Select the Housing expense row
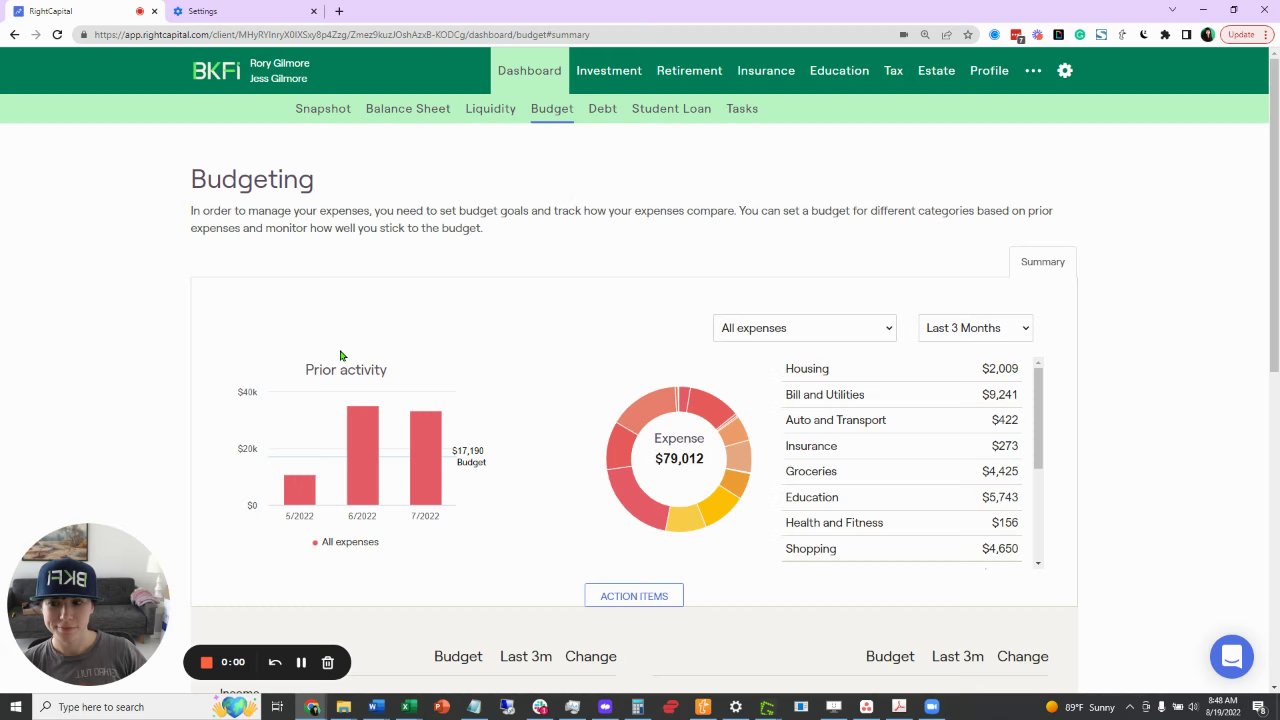Screen dimensions: 1280x720 pos(901,369)
